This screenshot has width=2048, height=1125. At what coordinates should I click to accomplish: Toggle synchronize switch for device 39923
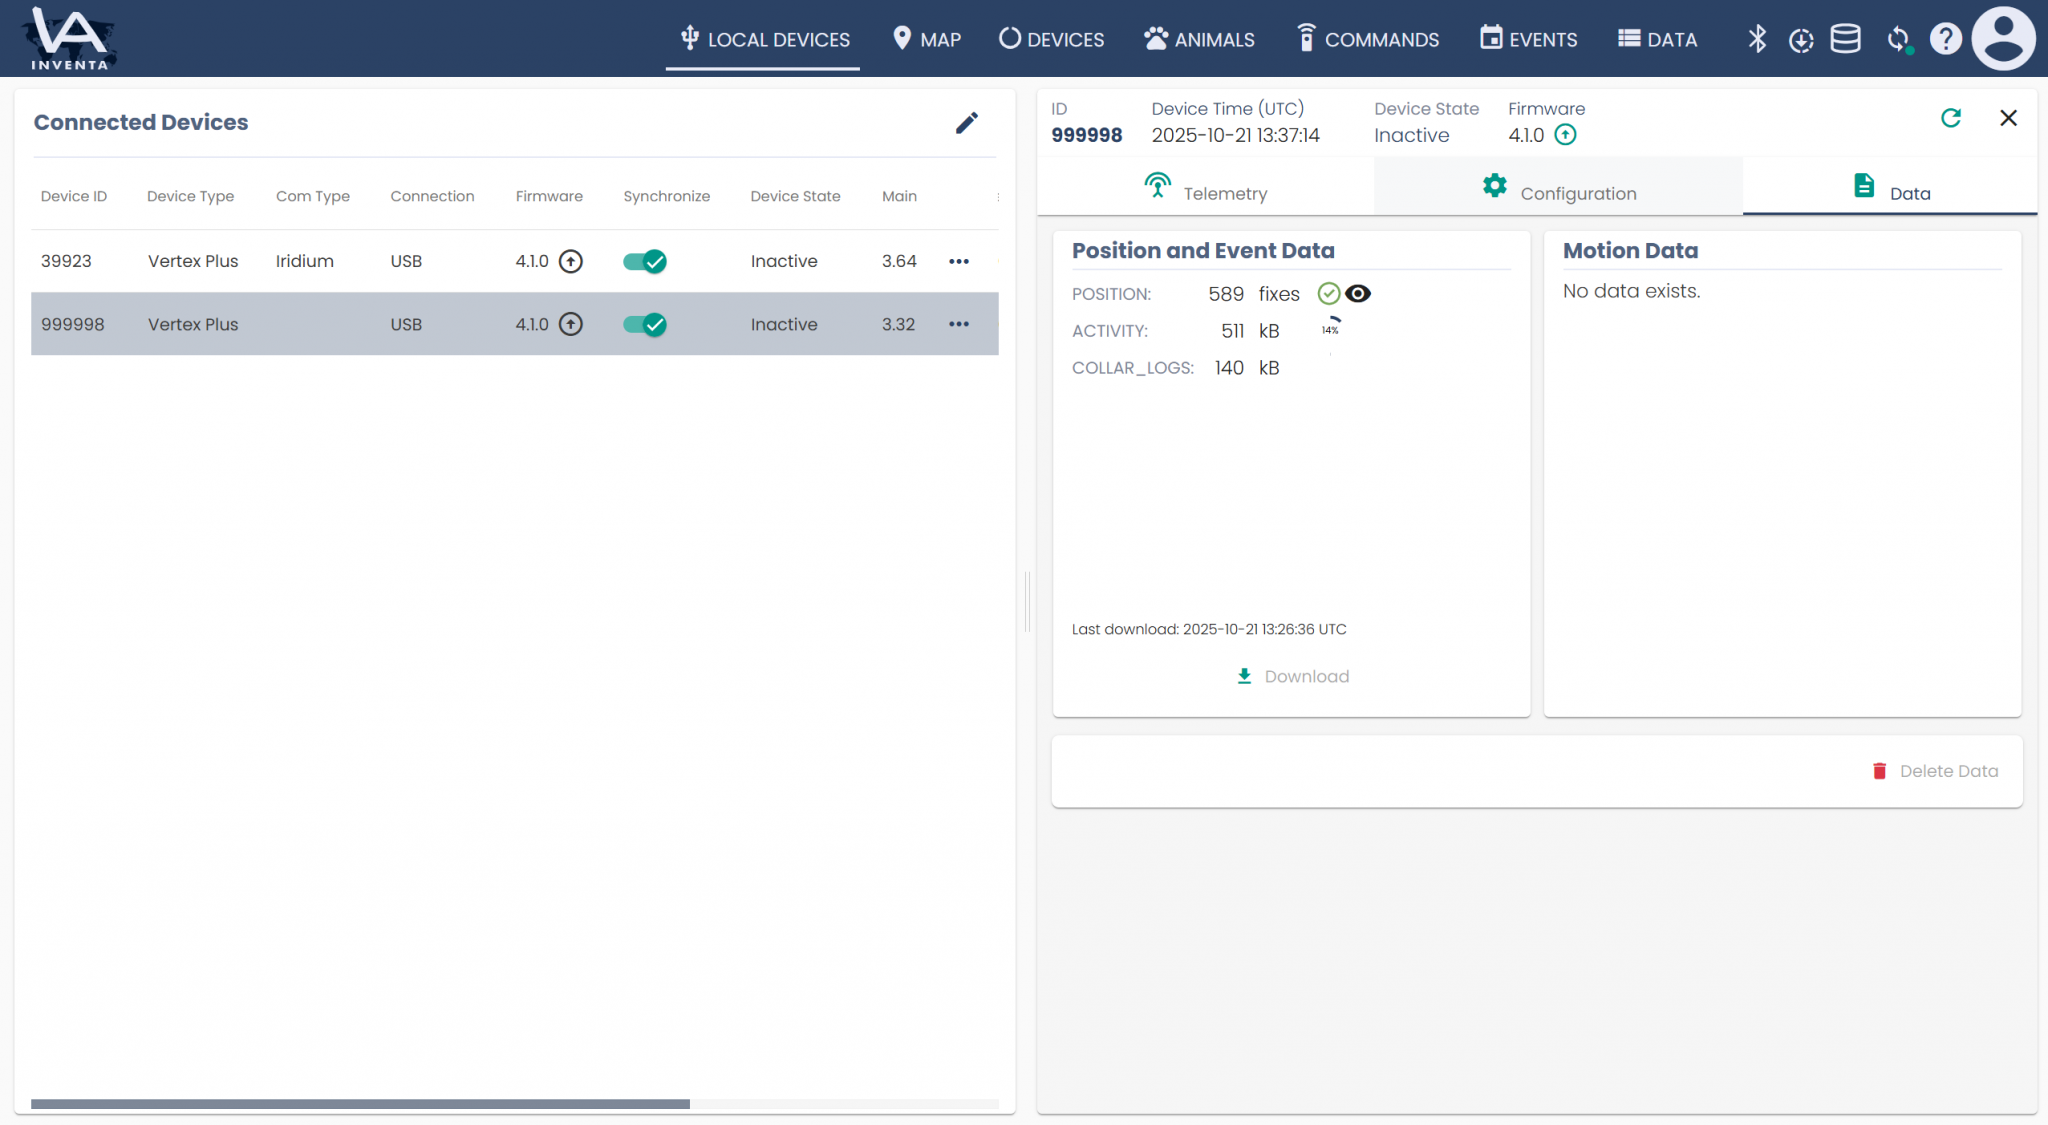pyautogui.click(x=645, y=261)
